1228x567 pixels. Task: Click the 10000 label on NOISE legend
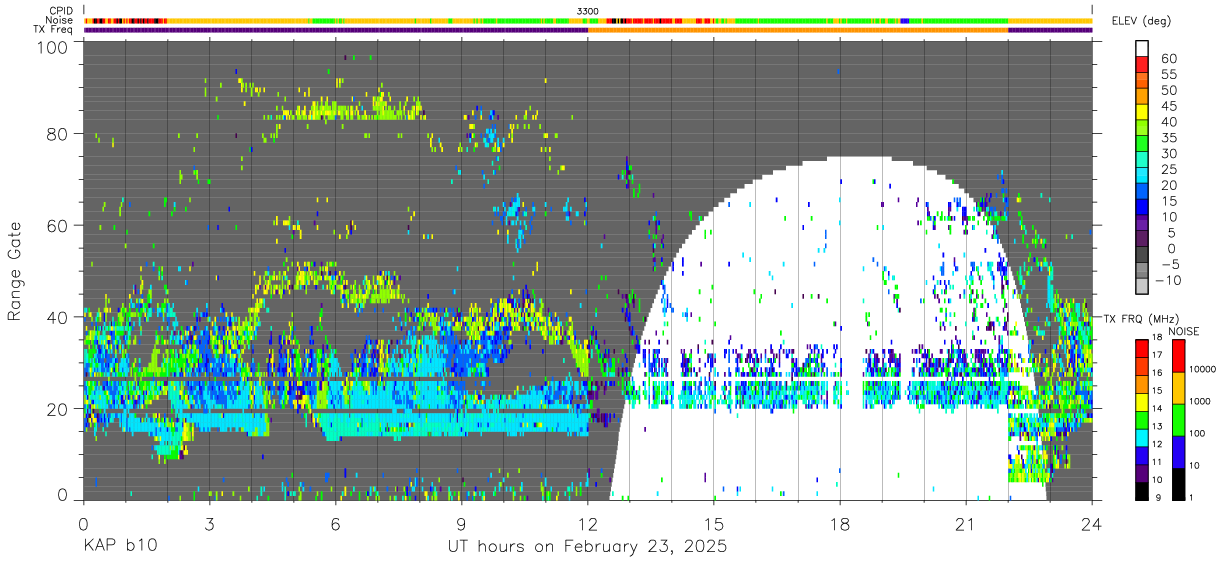tap(1201, 371)
